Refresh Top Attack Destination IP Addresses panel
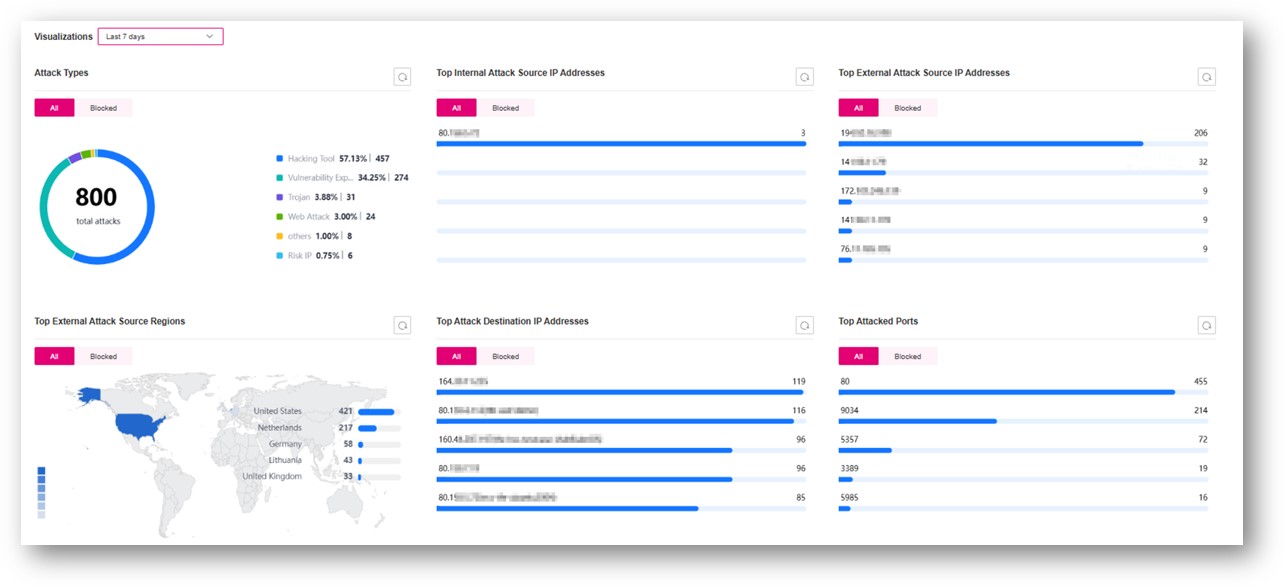This screenshot has height=587, width=1285. point(804,325)
